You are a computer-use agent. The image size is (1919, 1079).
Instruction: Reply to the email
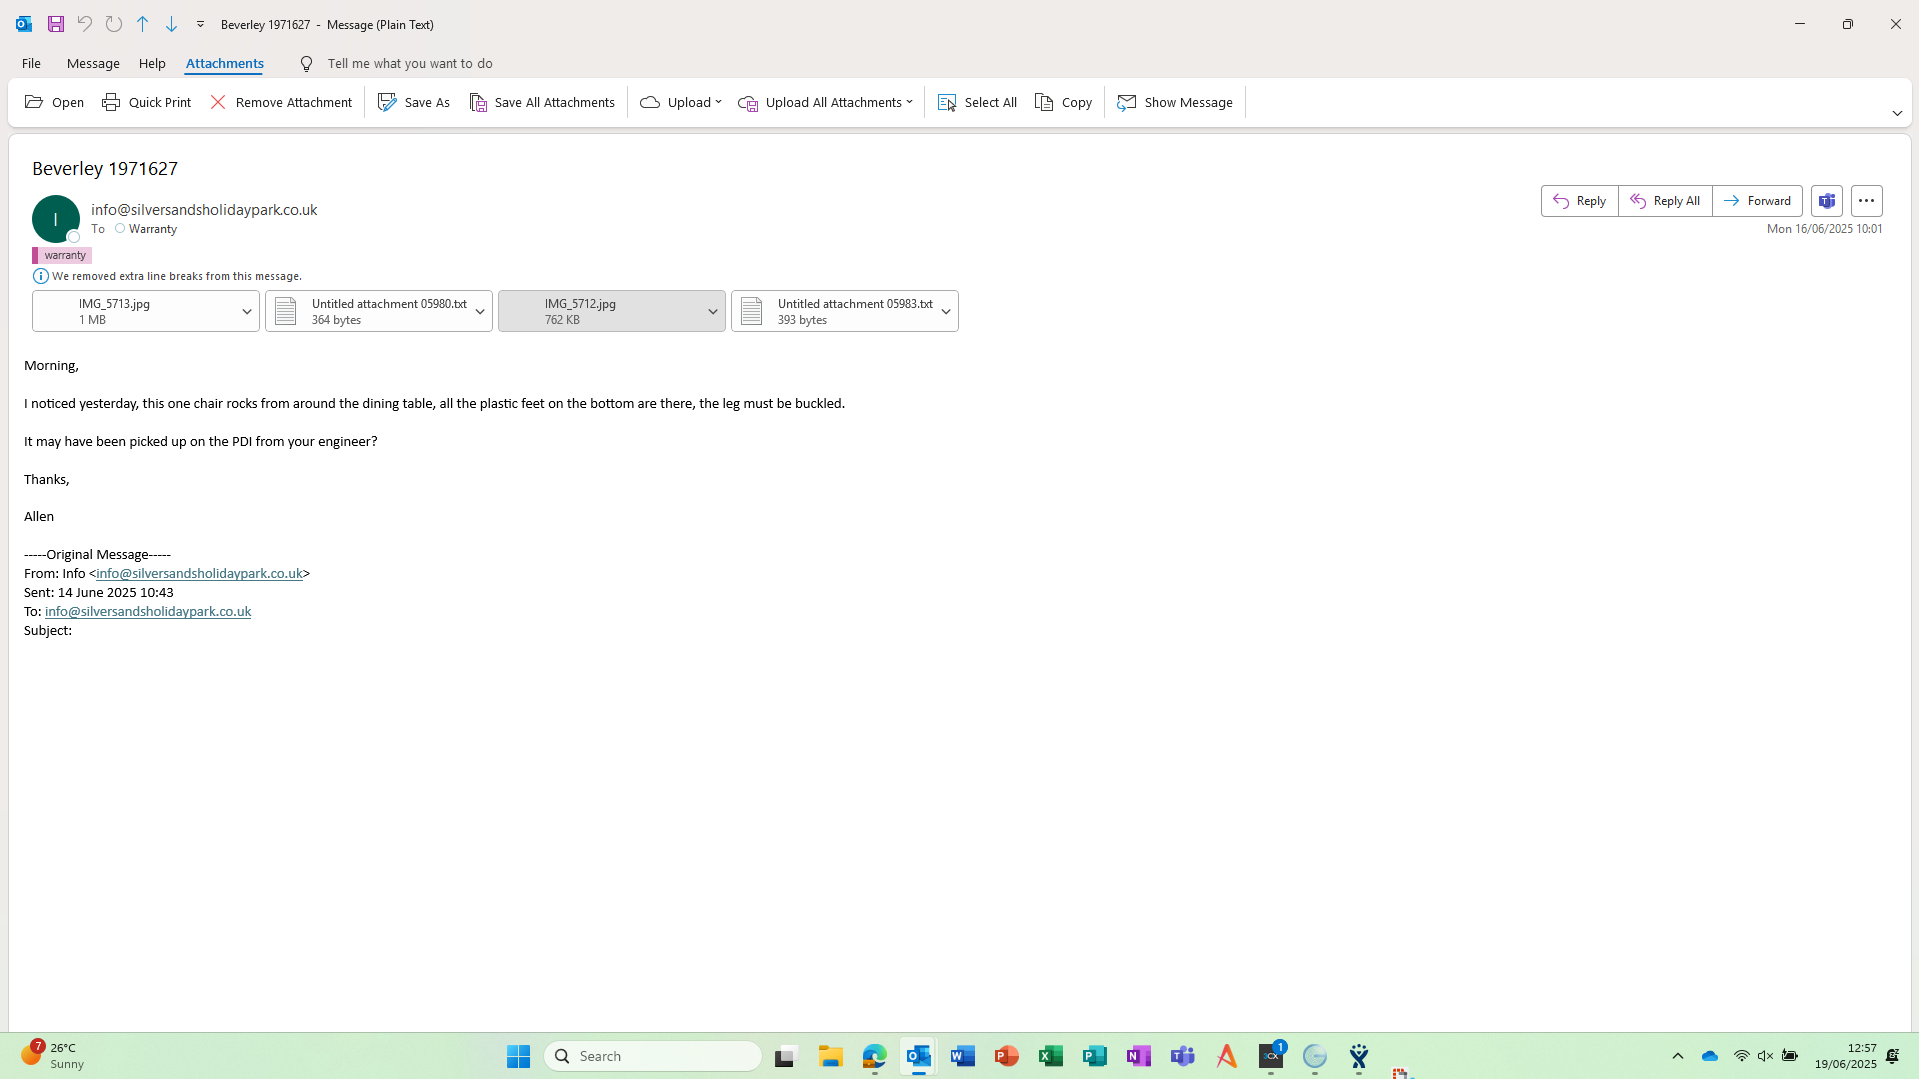pos(1580,201)
